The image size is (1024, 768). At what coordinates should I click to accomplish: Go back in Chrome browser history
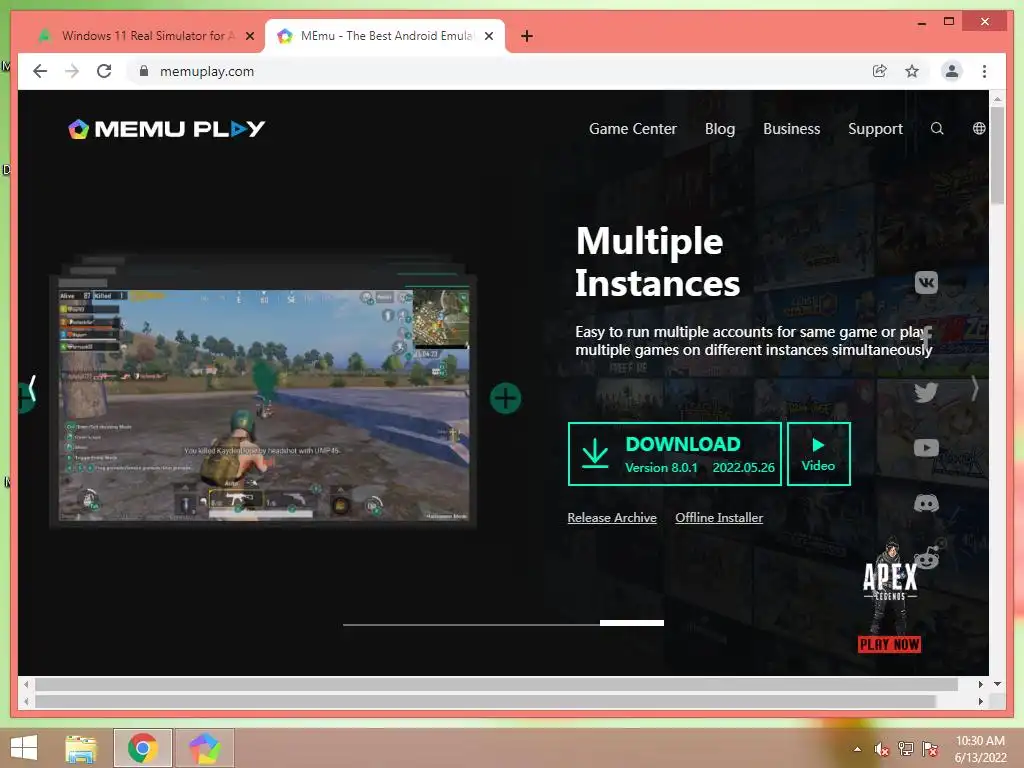(40, 71)
